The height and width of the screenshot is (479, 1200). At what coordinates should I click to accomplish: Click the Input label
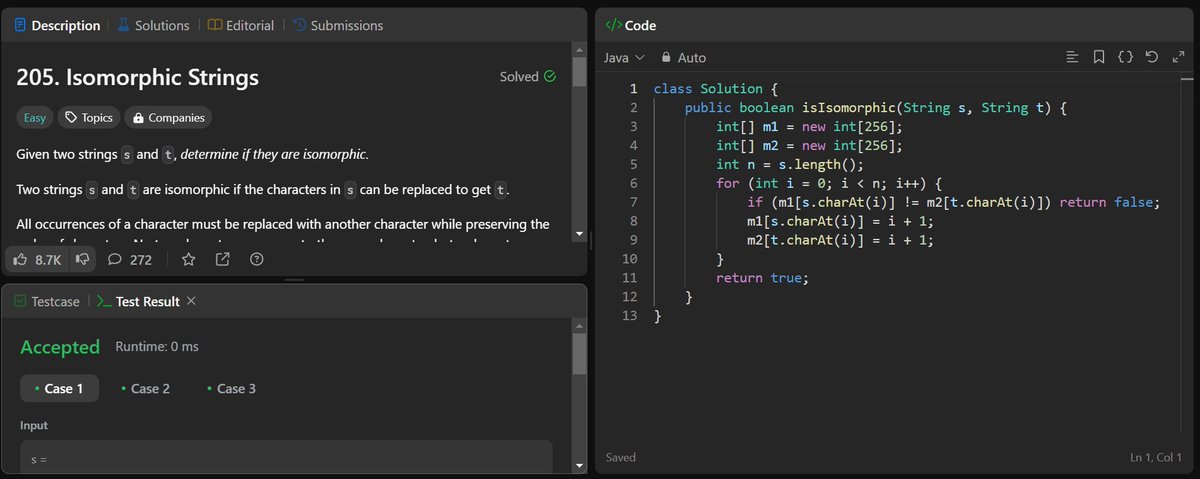pos(34,425)
